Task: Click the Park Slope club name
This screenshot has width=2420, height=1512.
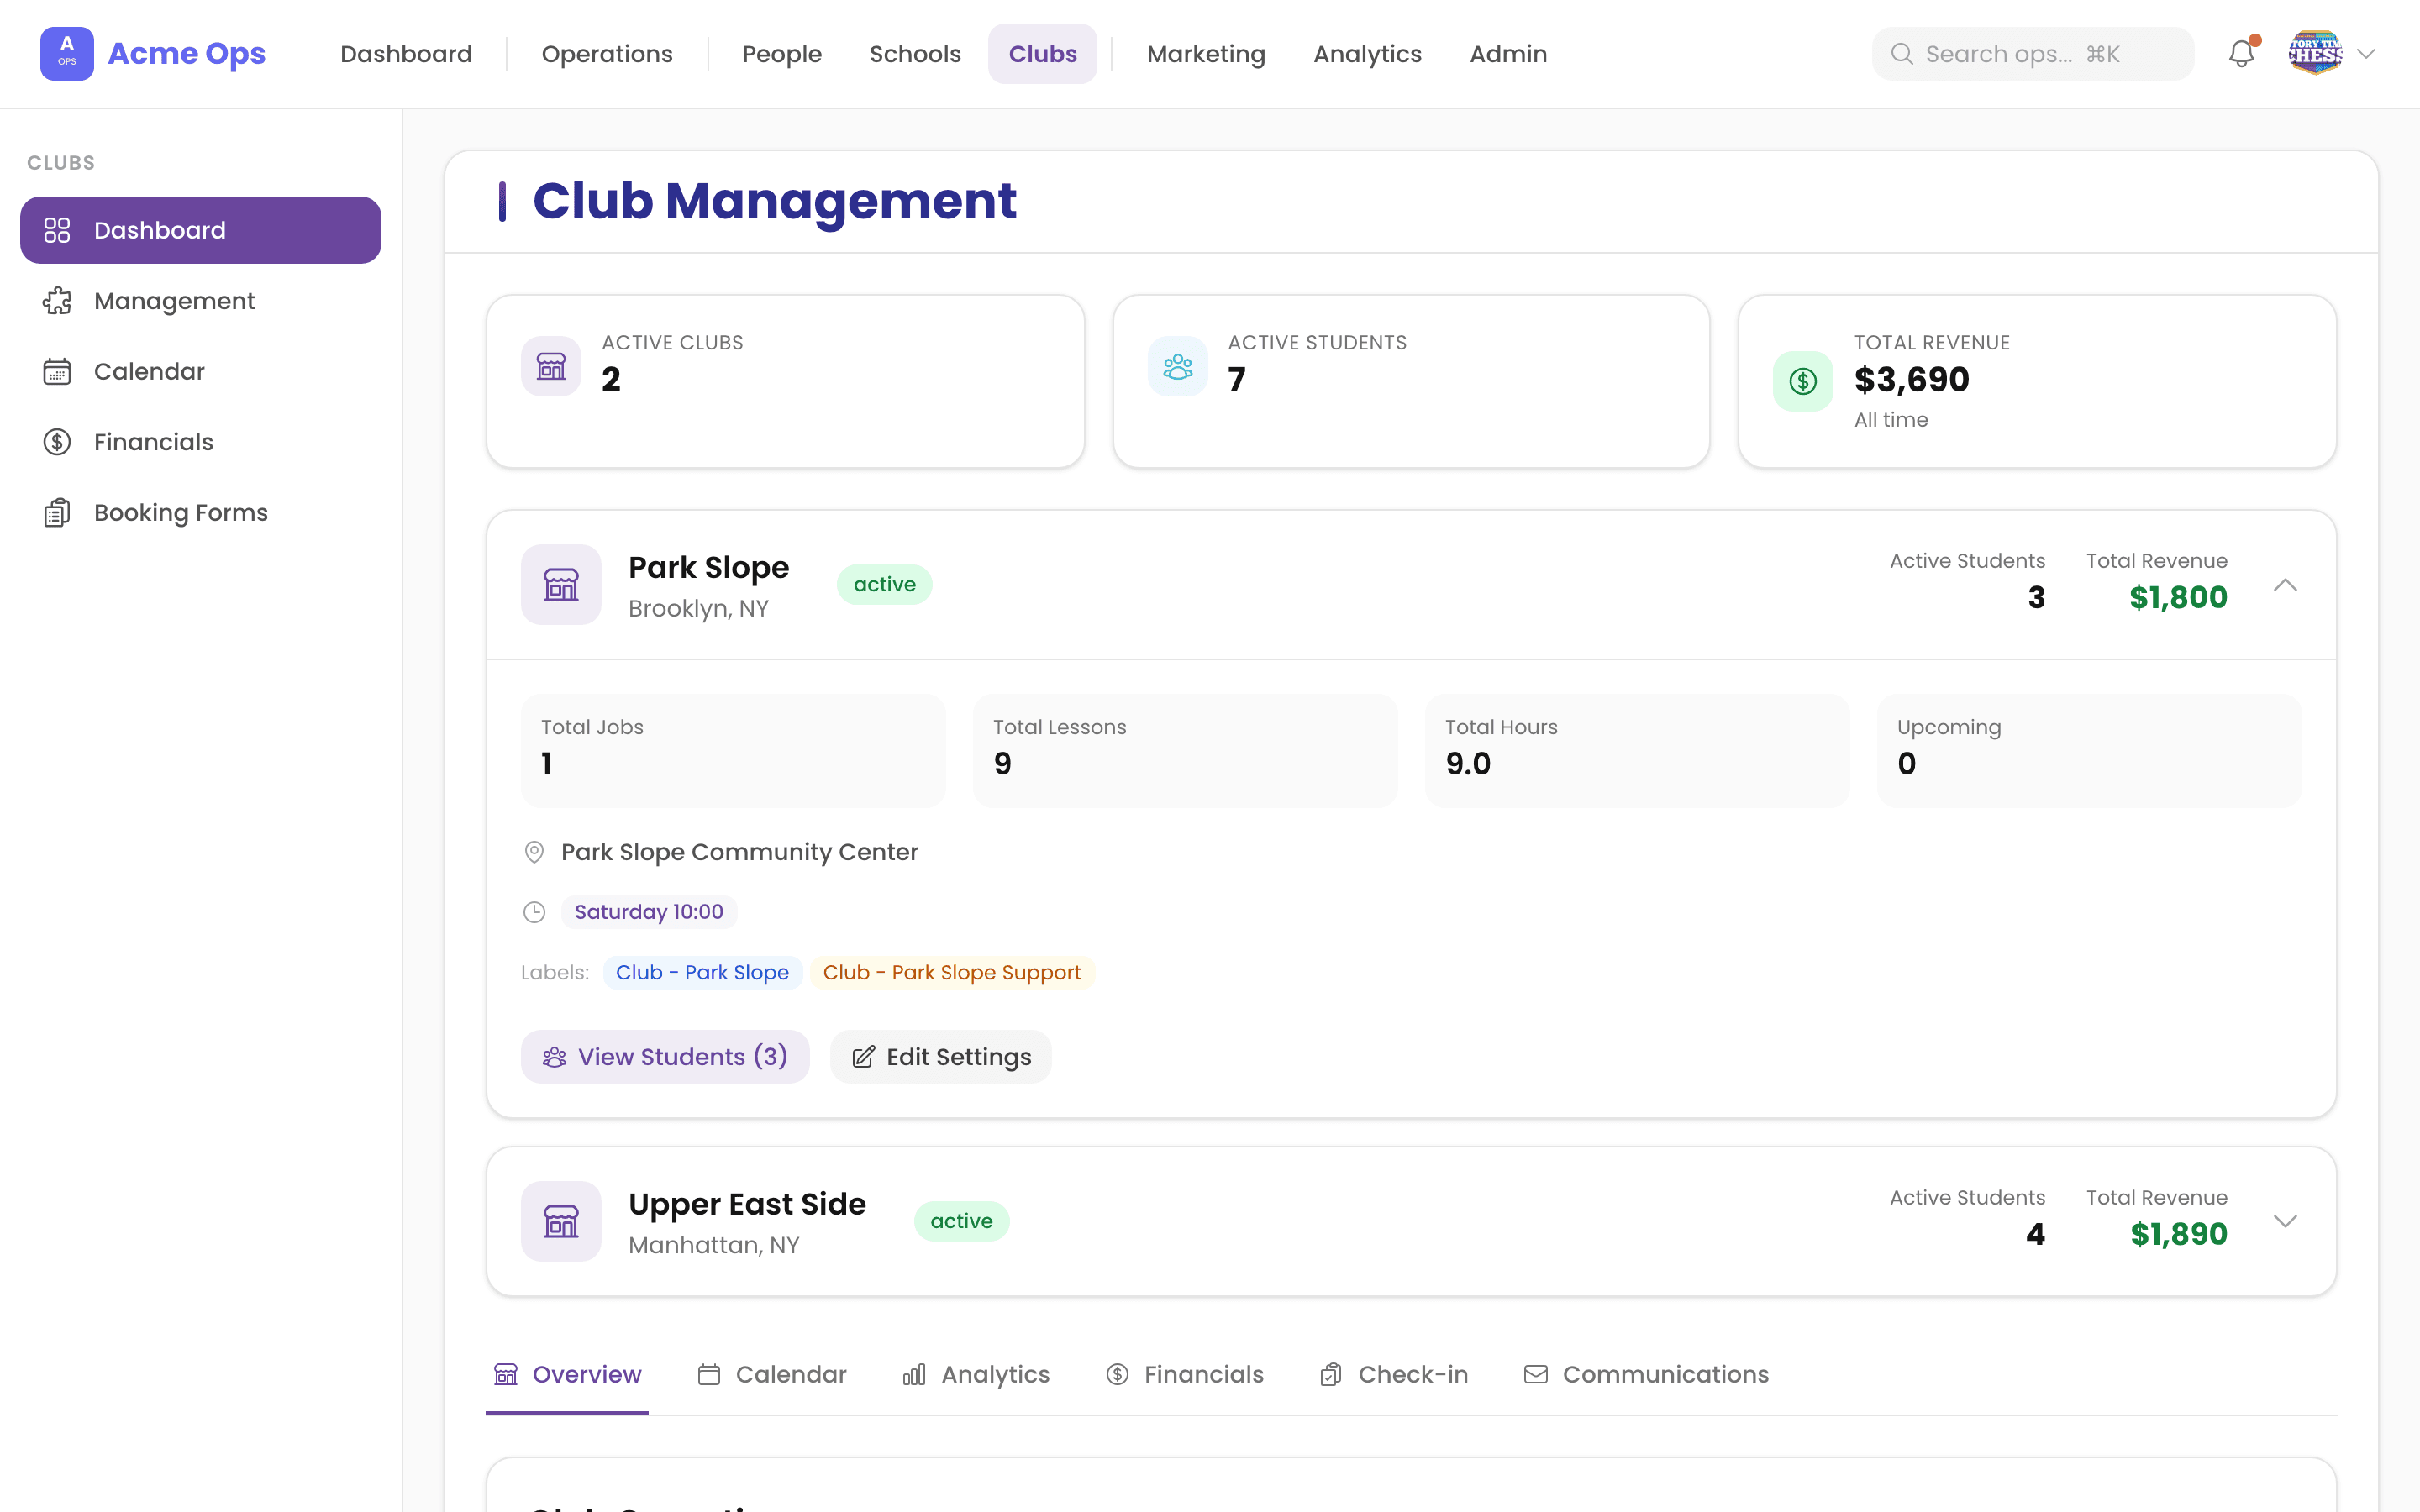Action: click(x=709, y=568)
